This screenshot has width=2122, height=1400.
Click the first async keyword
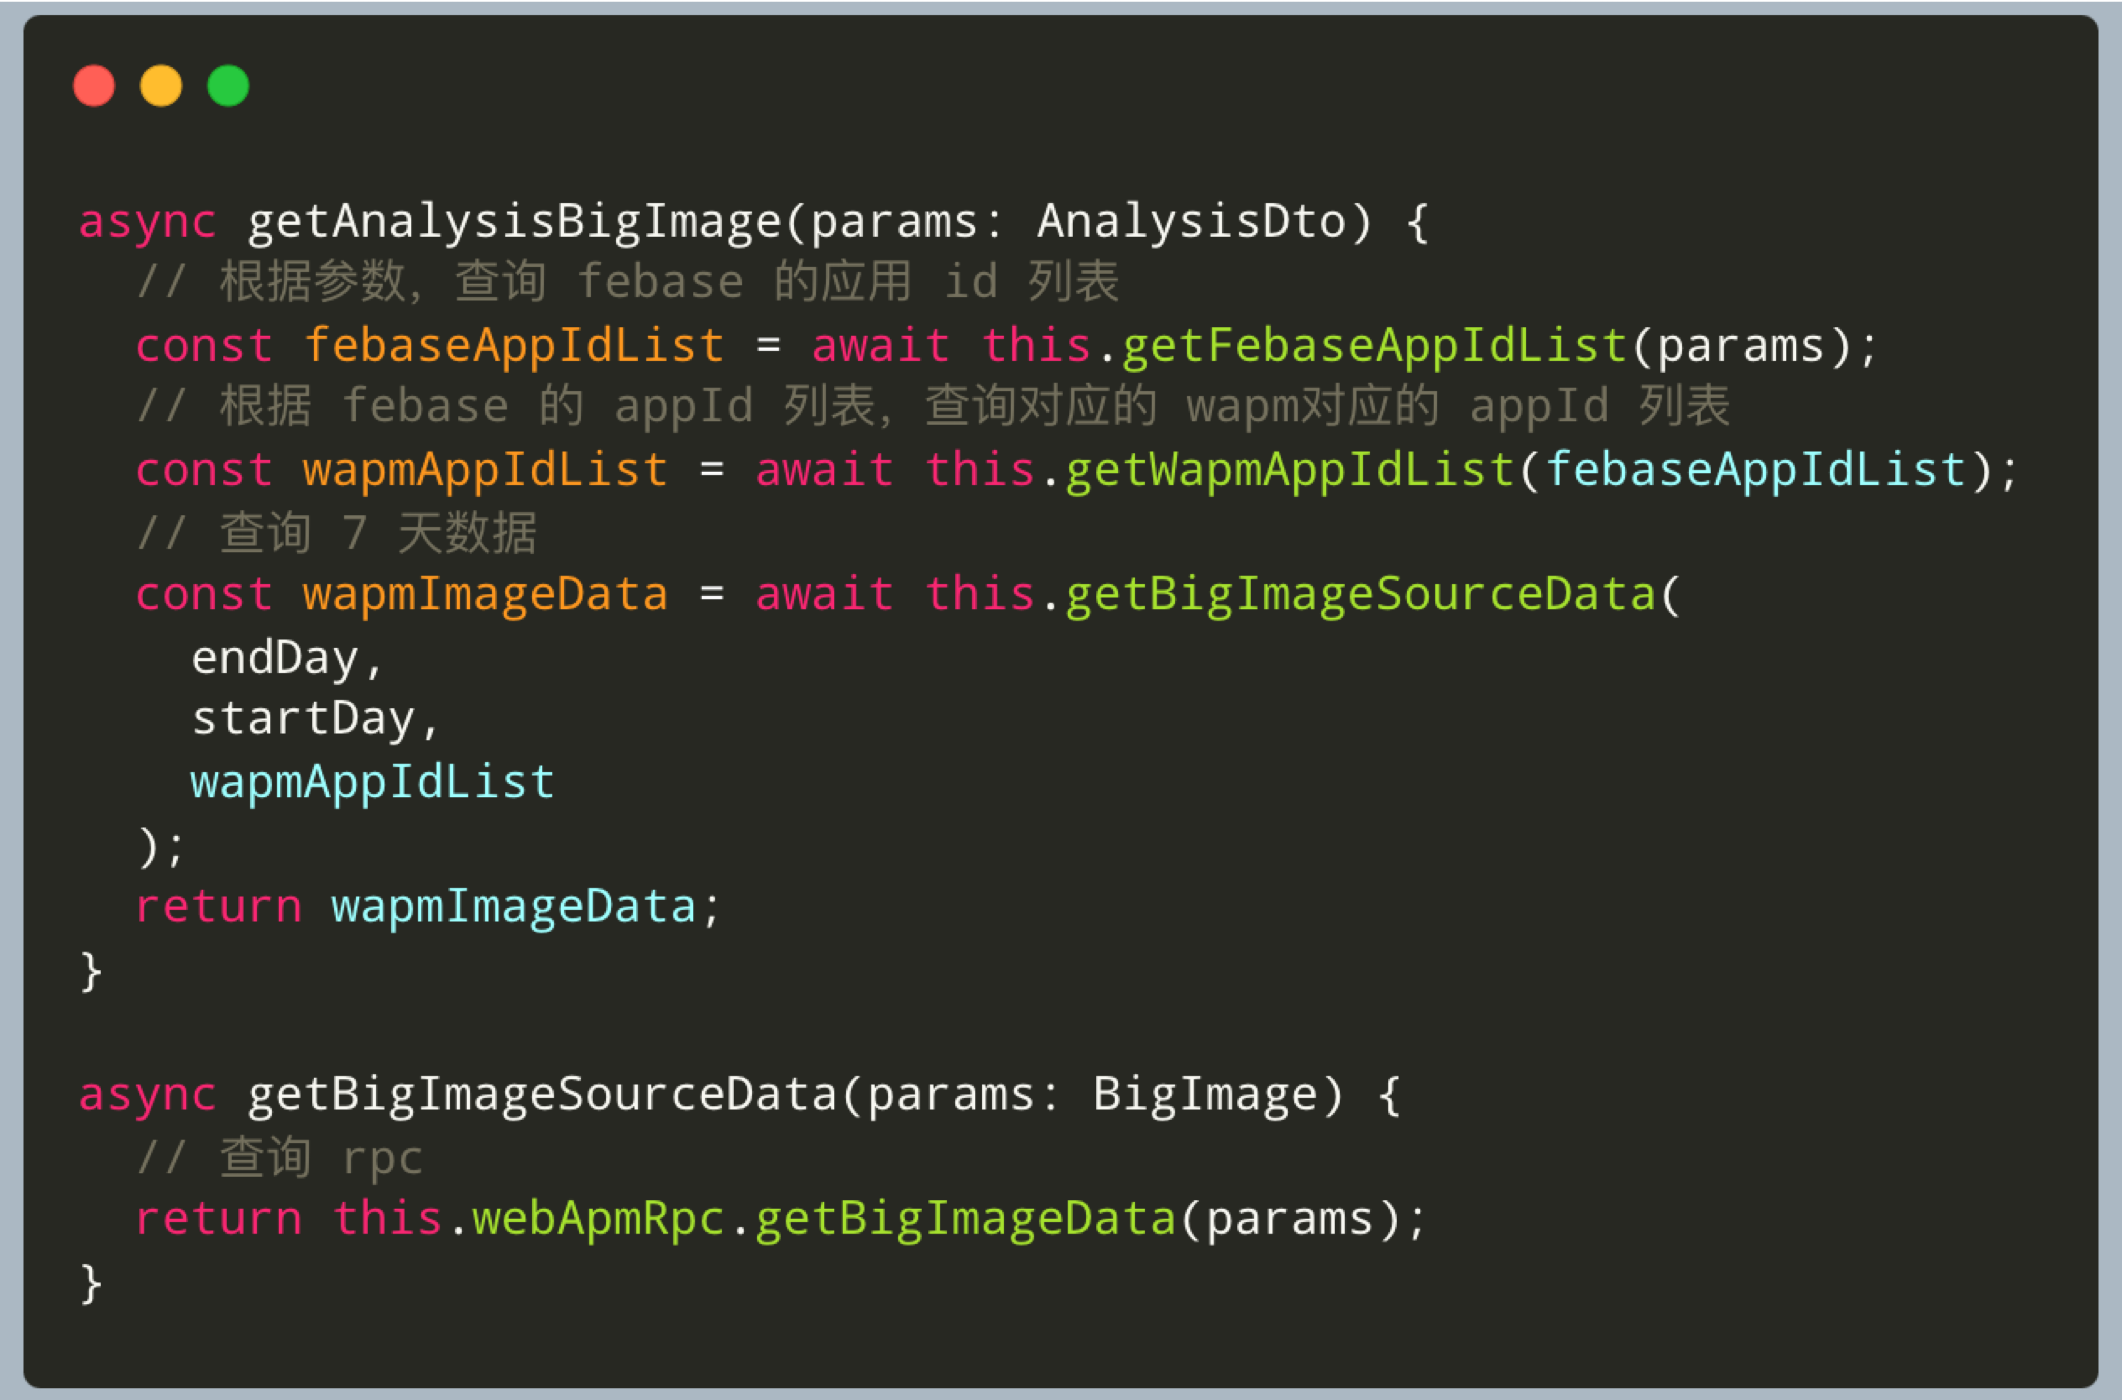tap(148, 222)
